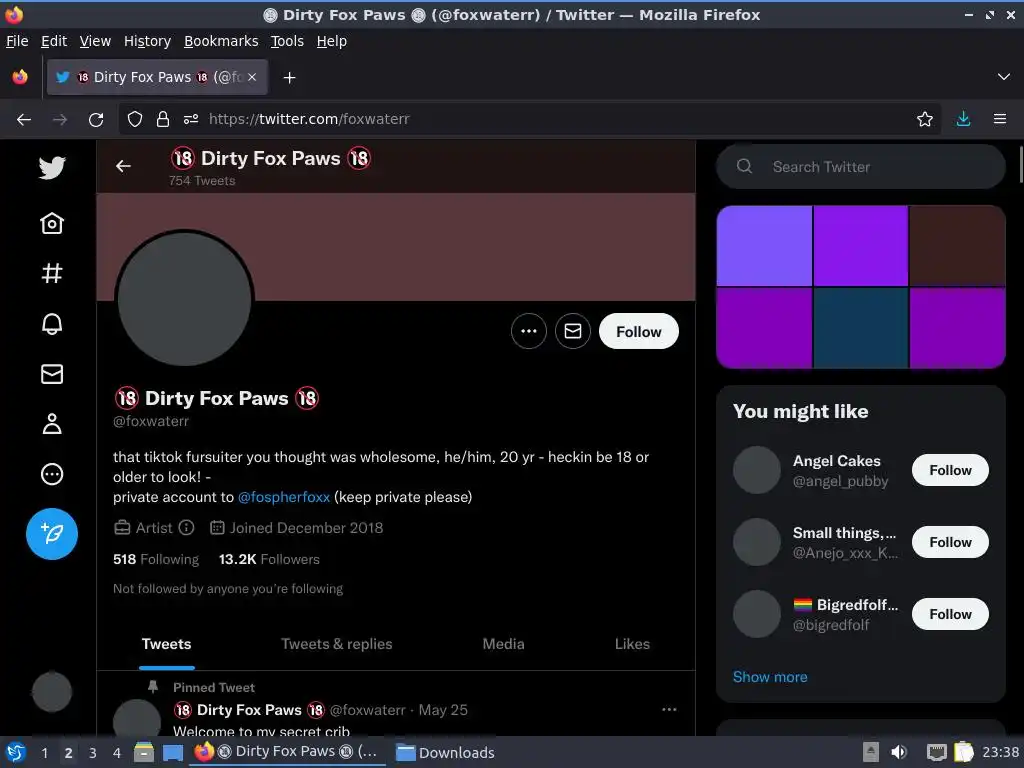Click the Firefox View icon
Image resolution: width=1024 pixels, height=768 pixels.
pyautogui.click(x=20, y=77)
